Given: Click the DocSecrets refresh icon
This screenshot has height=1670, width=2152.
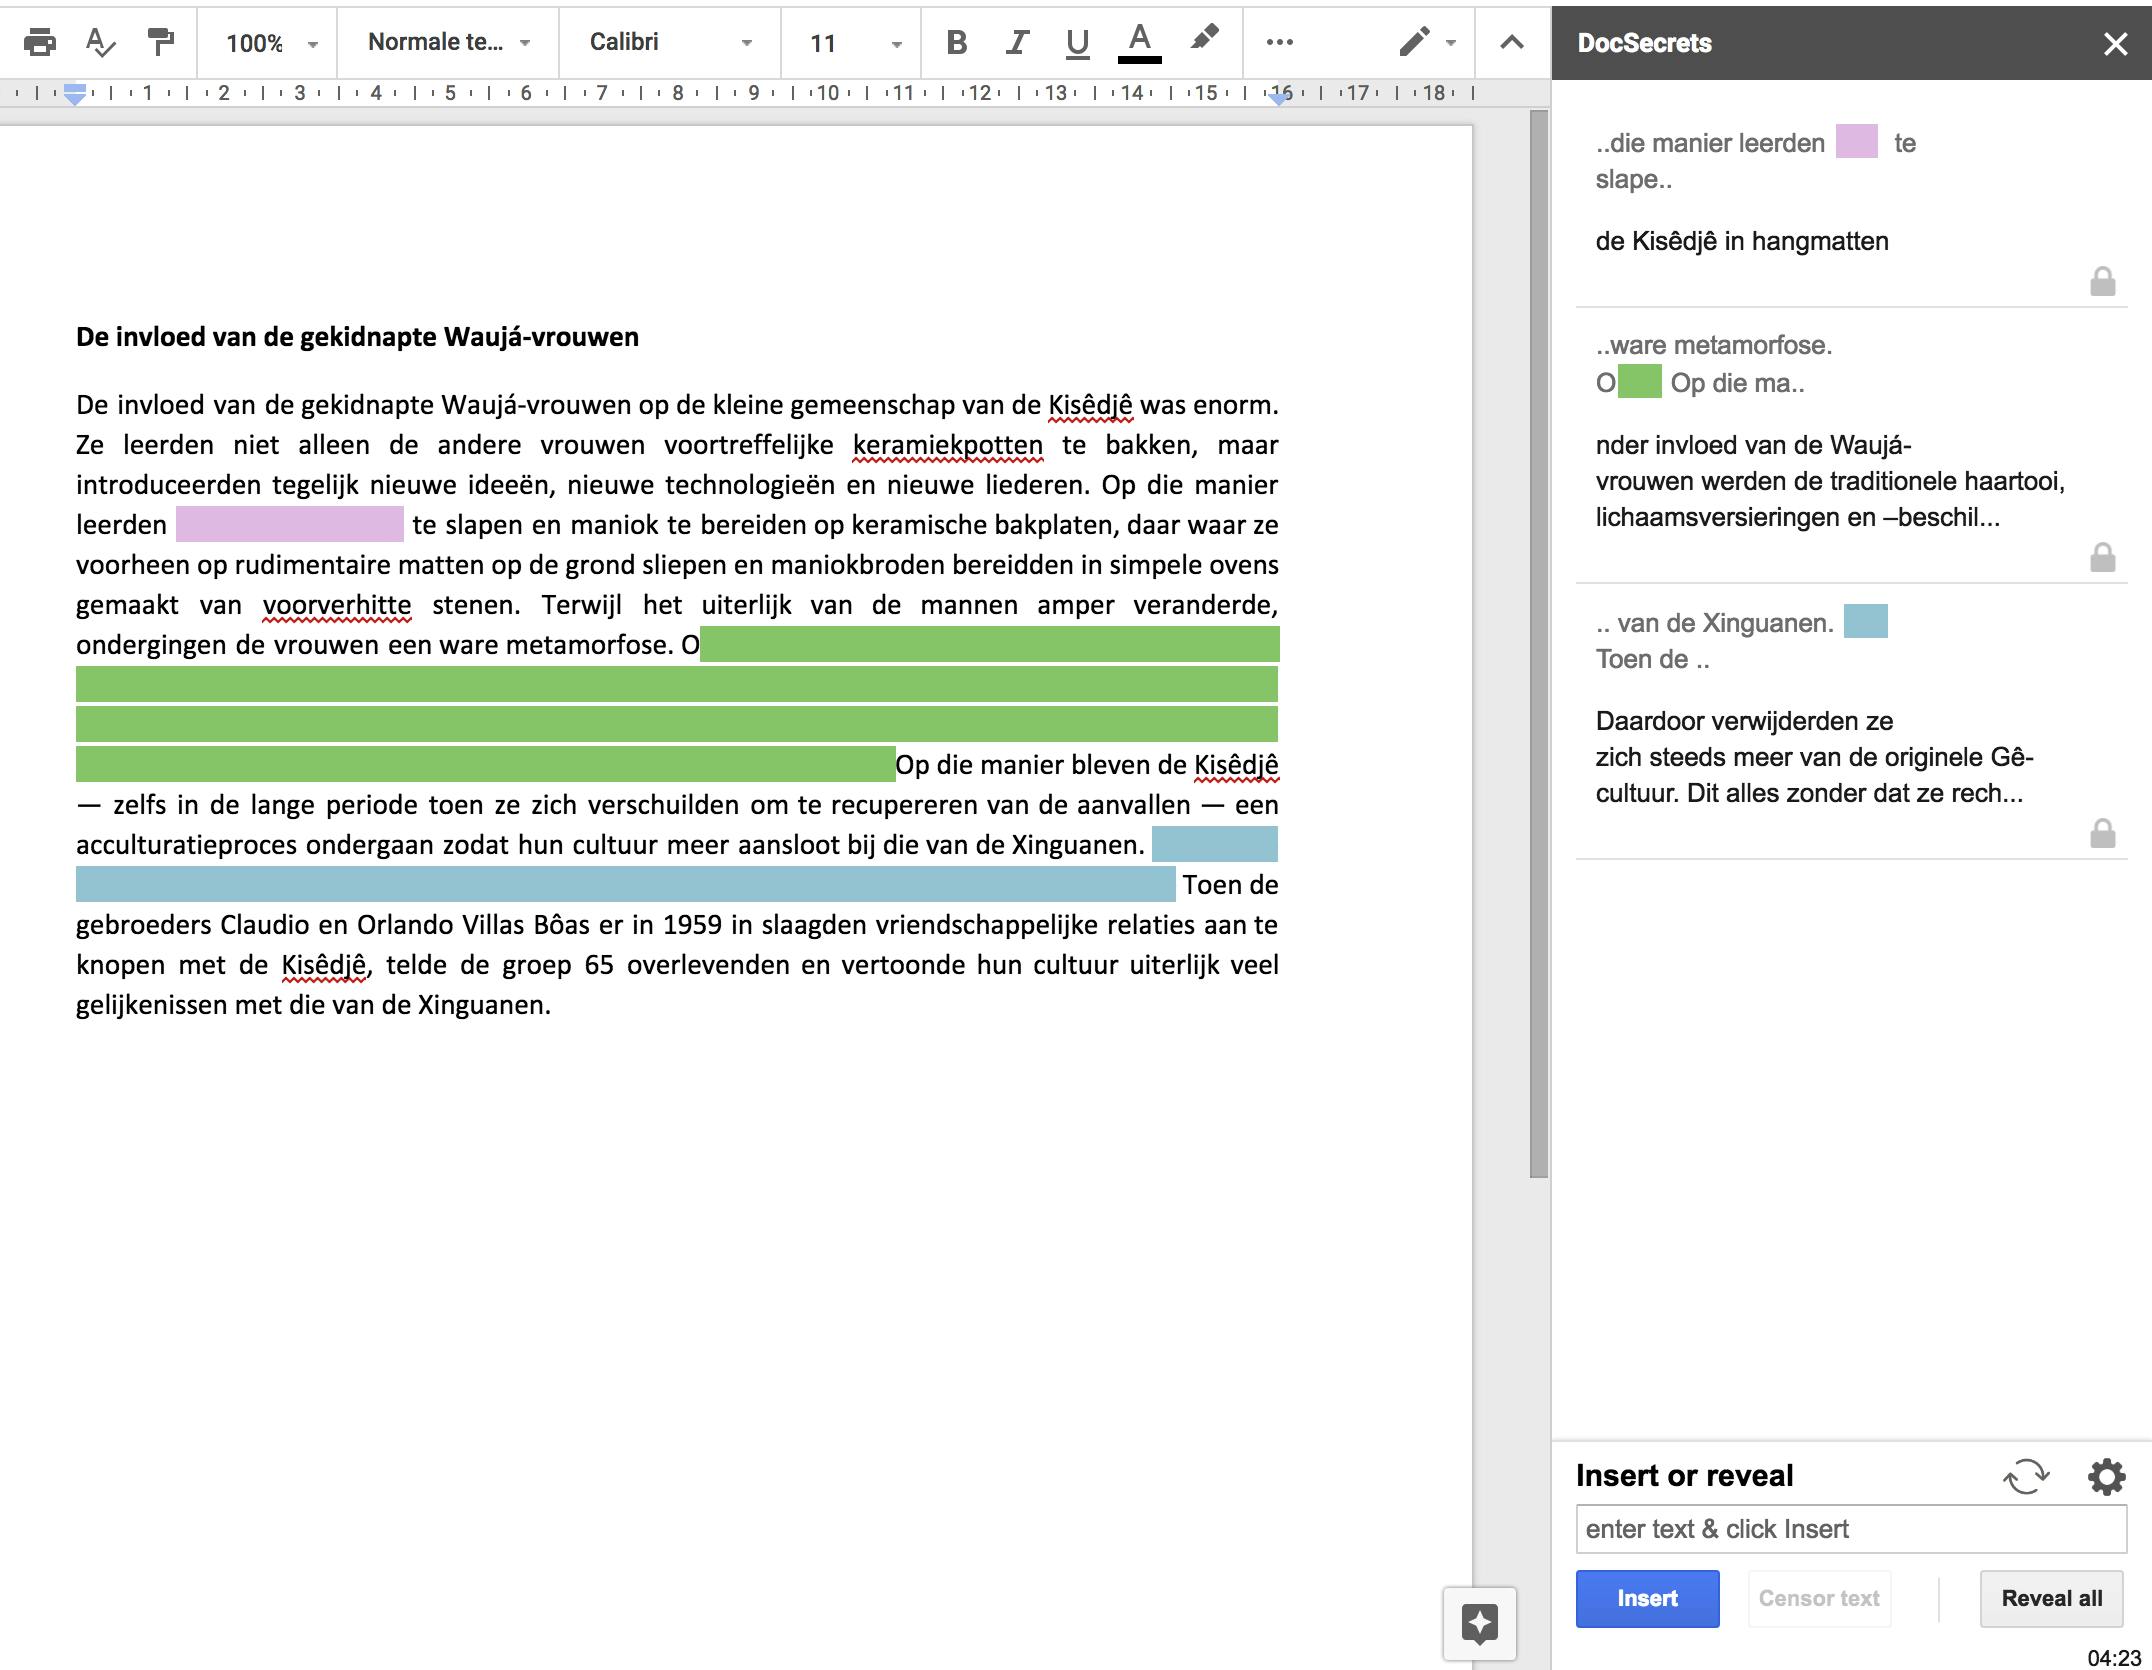Looking at the screenshot, I should coord(2026,1476).
